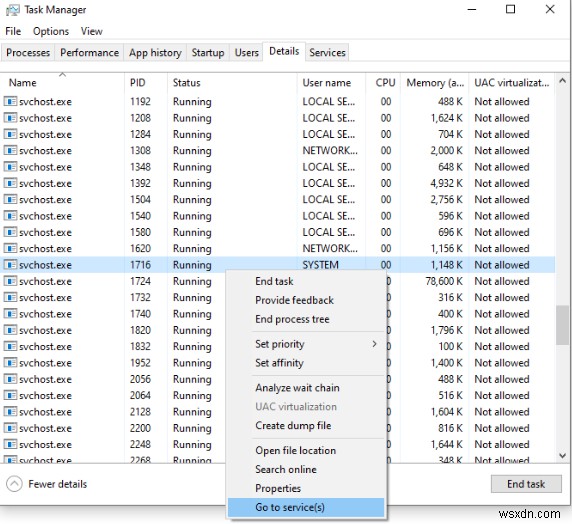Viewport: 572px width, 524px height.
Task: Sort by UAC virtualization column header
Action: (511, 83)
